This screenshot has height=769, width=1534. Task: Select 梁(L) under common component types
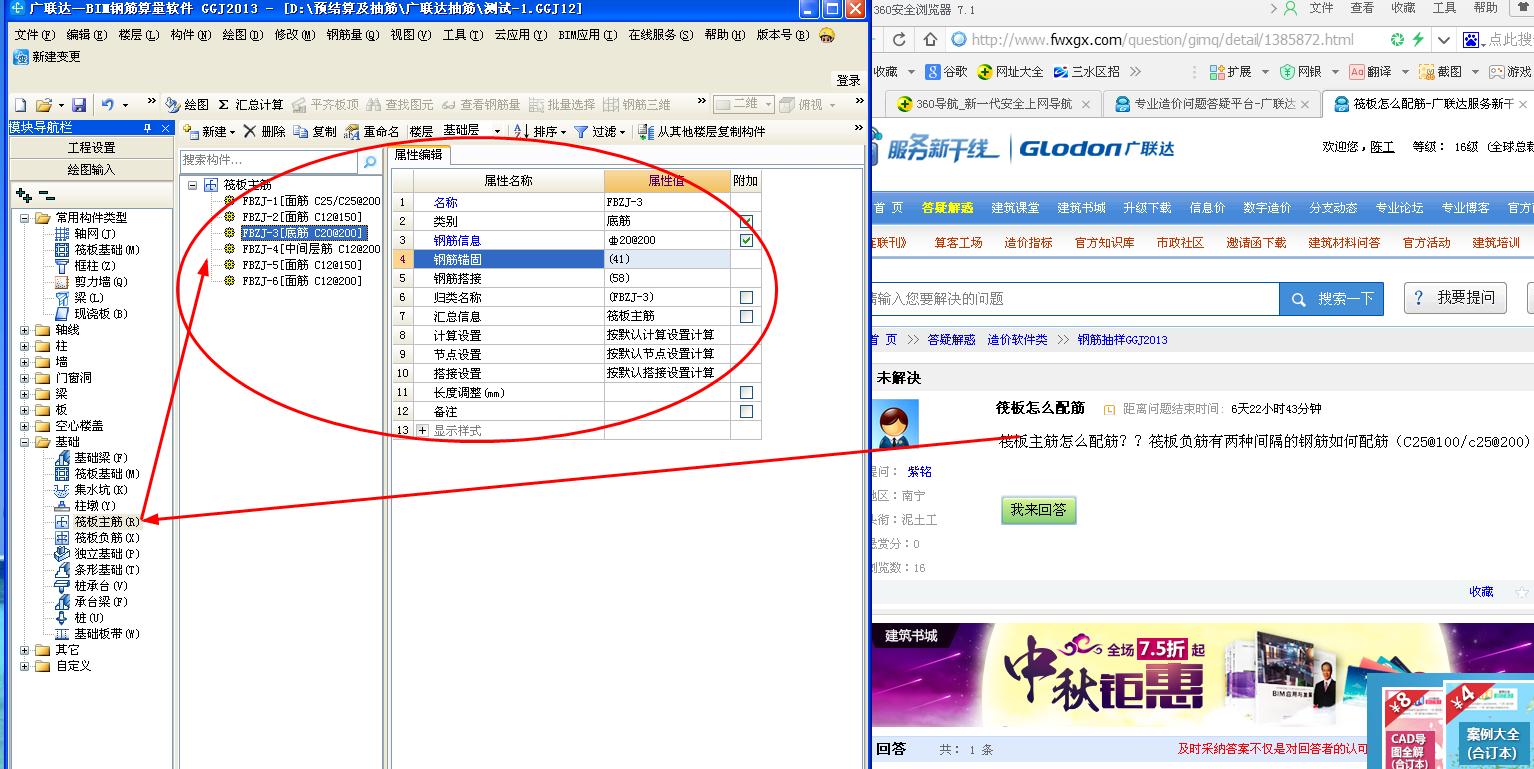point(80,298)
